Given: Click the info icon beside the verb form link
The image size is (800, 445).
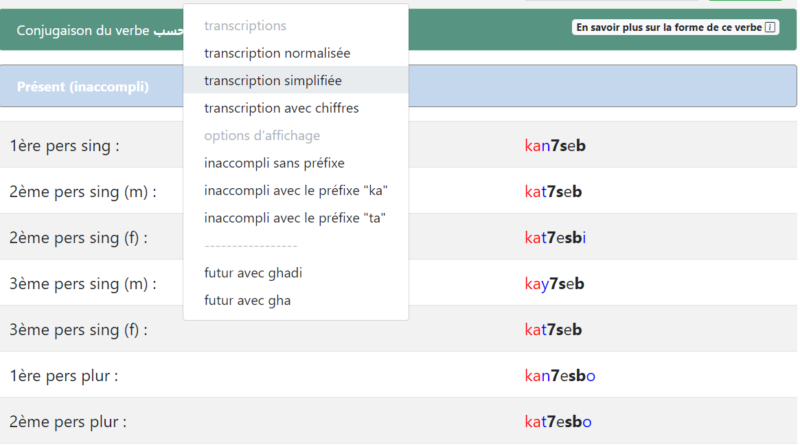Looking at the screenshot, I should pyautogui.click(x=769, y=28).
